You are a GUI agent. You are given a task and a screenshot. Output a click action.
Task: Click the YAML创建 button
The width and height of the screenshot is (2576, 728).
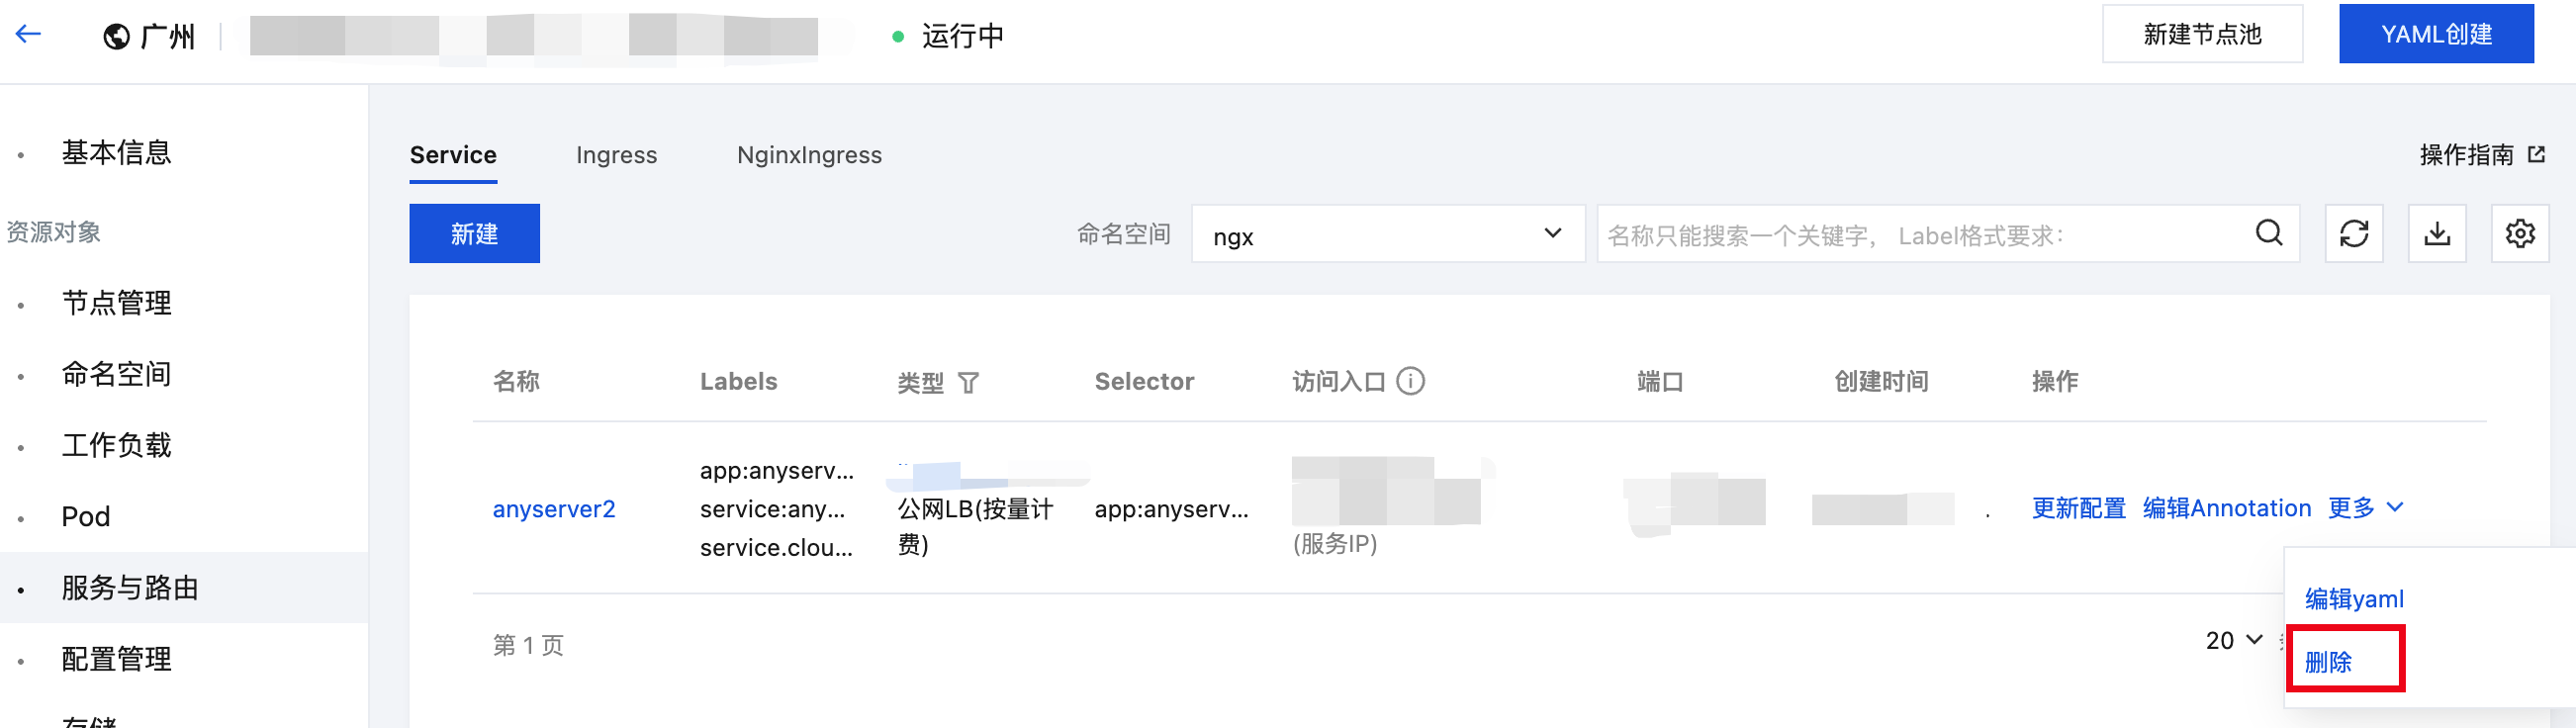click(x=2436, y=34)
